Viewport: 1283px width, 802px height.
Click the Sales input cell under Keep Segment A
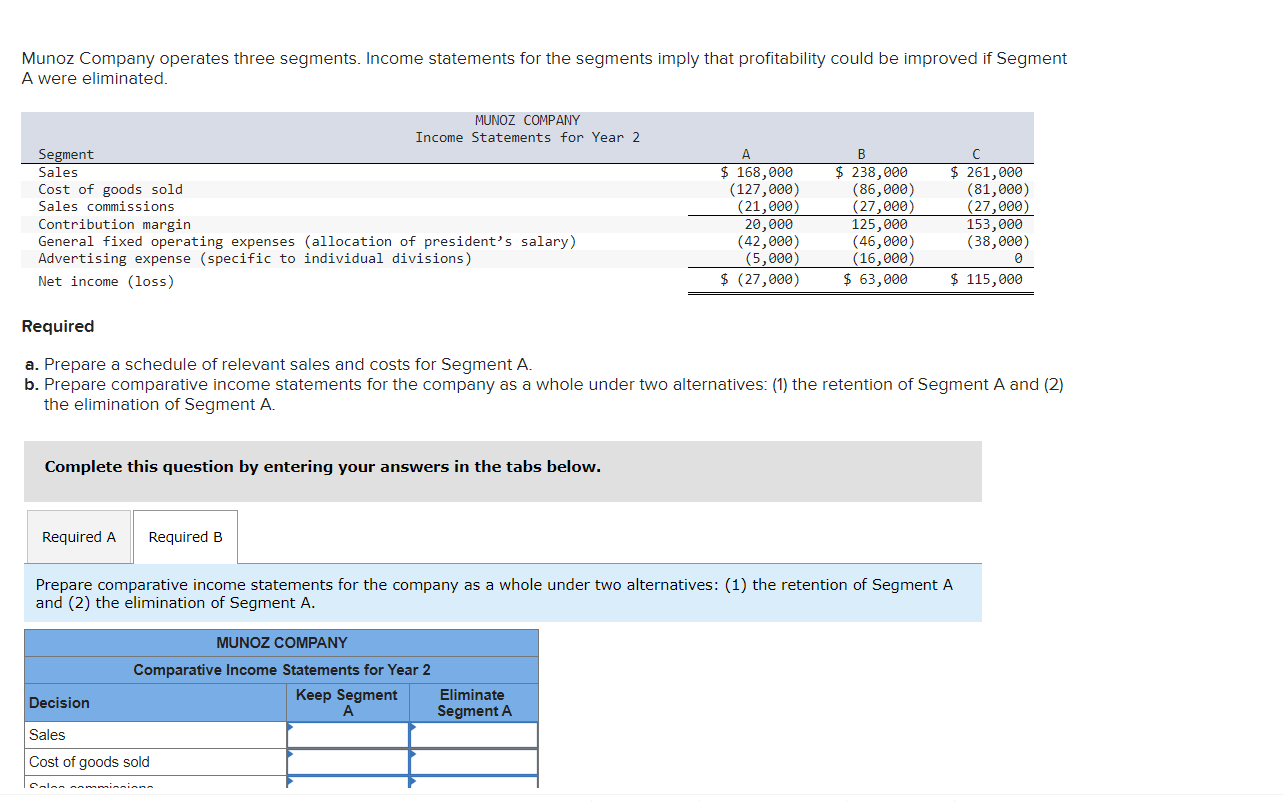click(348, 734)
